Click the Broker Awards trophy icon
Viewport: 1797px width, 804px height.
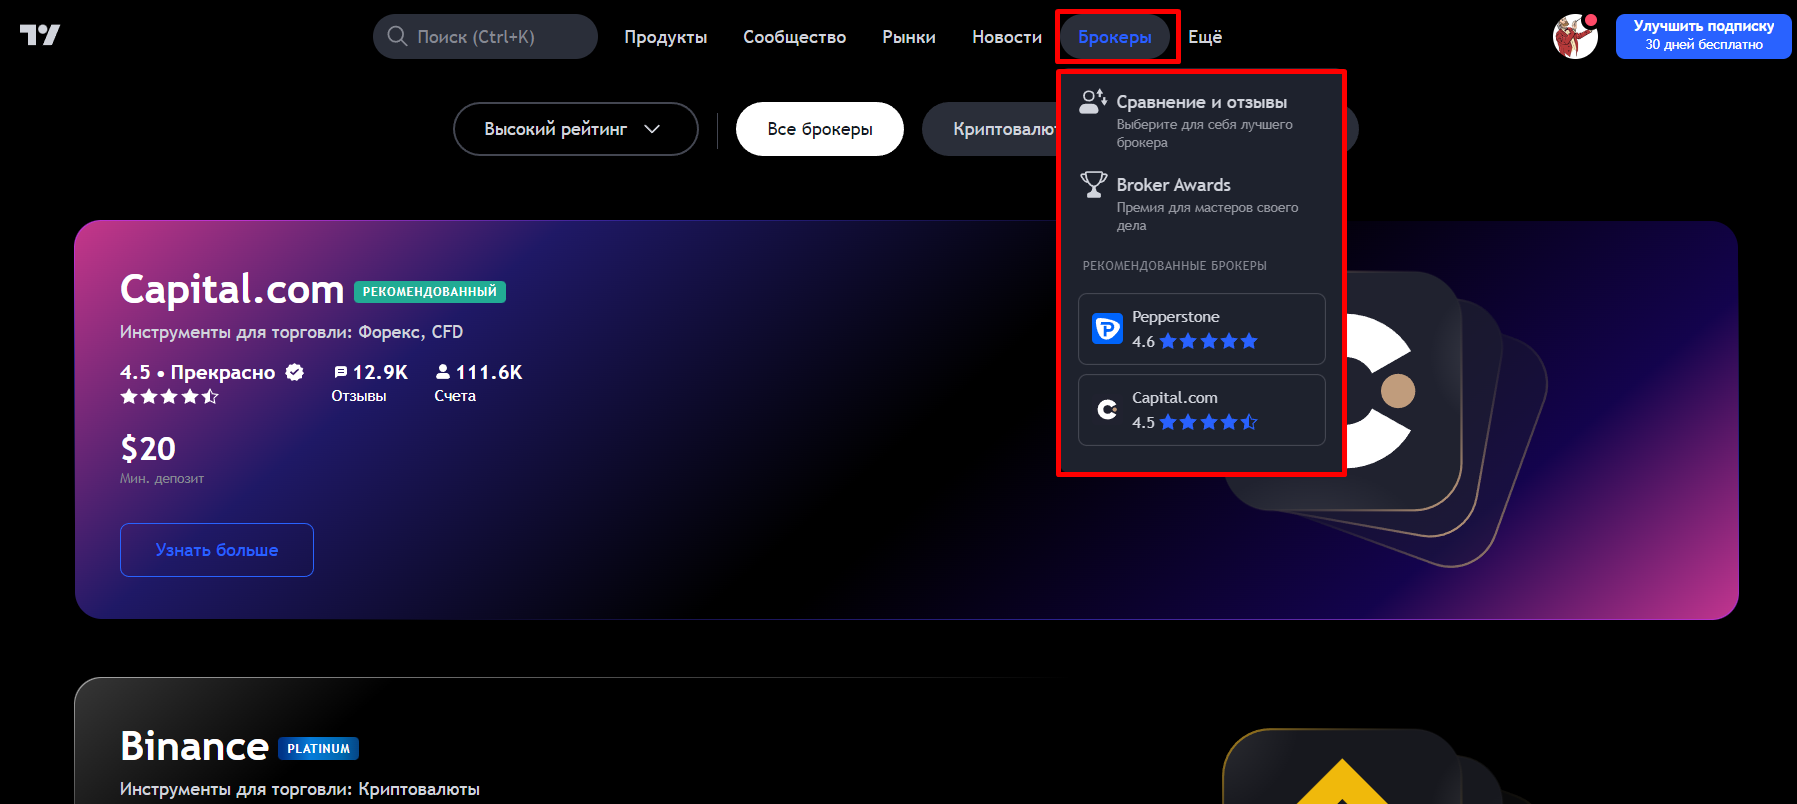(x=1094, y=184)
